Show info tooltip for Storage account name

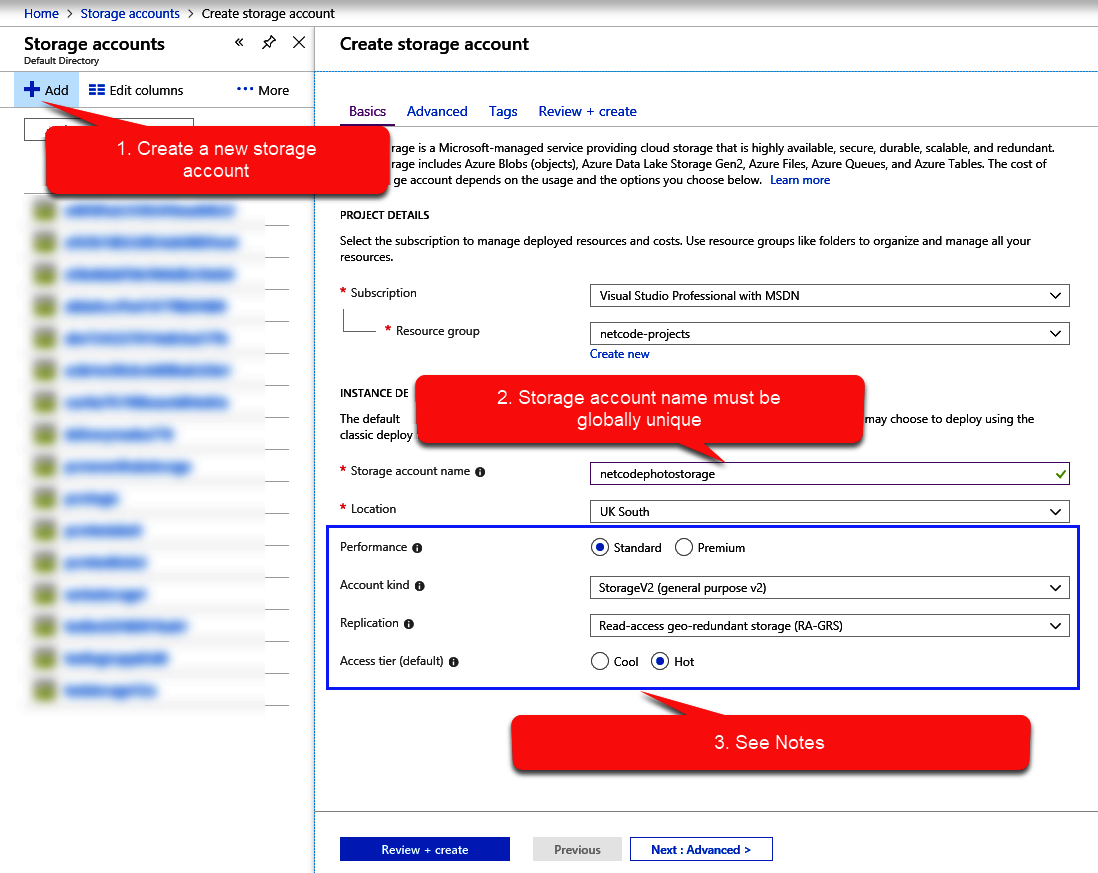coord(480,472)
